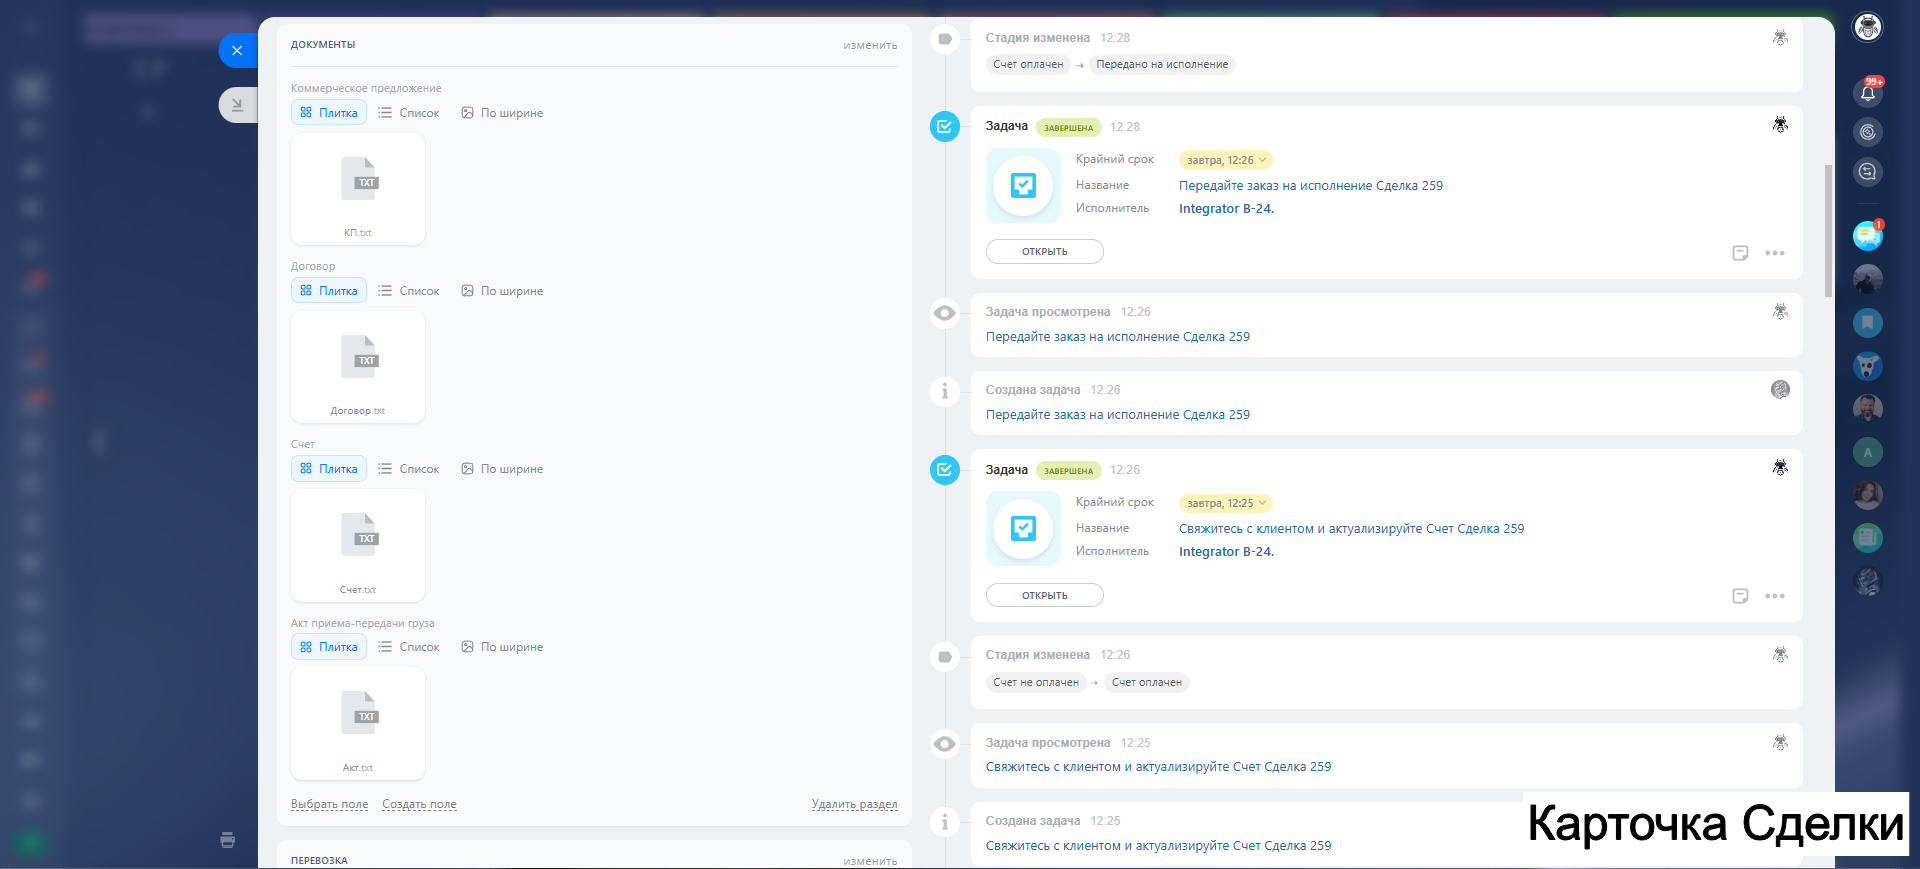
Task: Click the blue bookmark icon in right sidebar
Action: click(x=1867, y=323)
